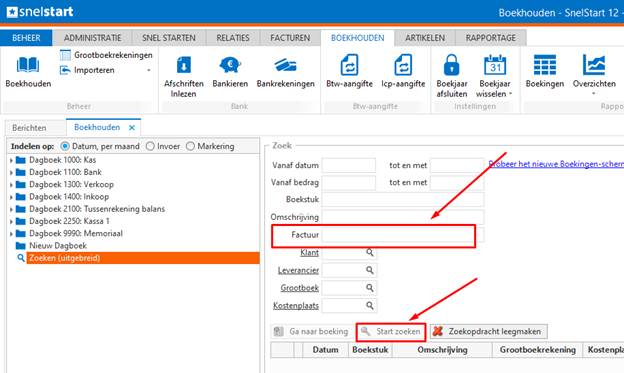Click Boekjaar afsluiten lock icon
This screenshot has width=624, height=373.
click(x=451, y=65)
